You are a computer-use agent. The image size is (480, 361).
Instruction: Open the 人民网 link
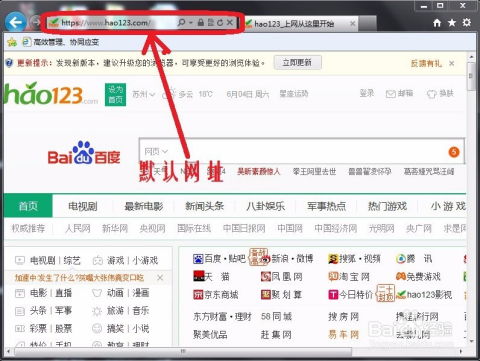click(77, 228)
